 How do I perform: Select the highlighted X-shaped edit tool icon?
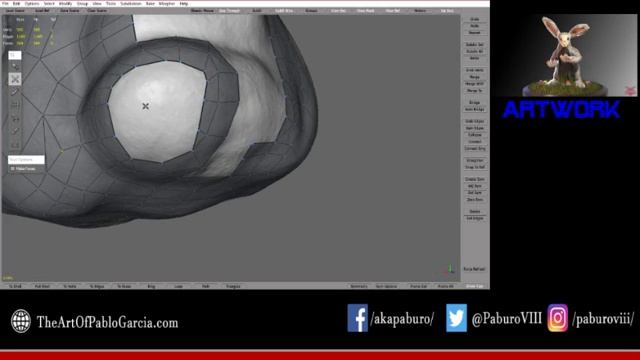click(x=15, y=79)
